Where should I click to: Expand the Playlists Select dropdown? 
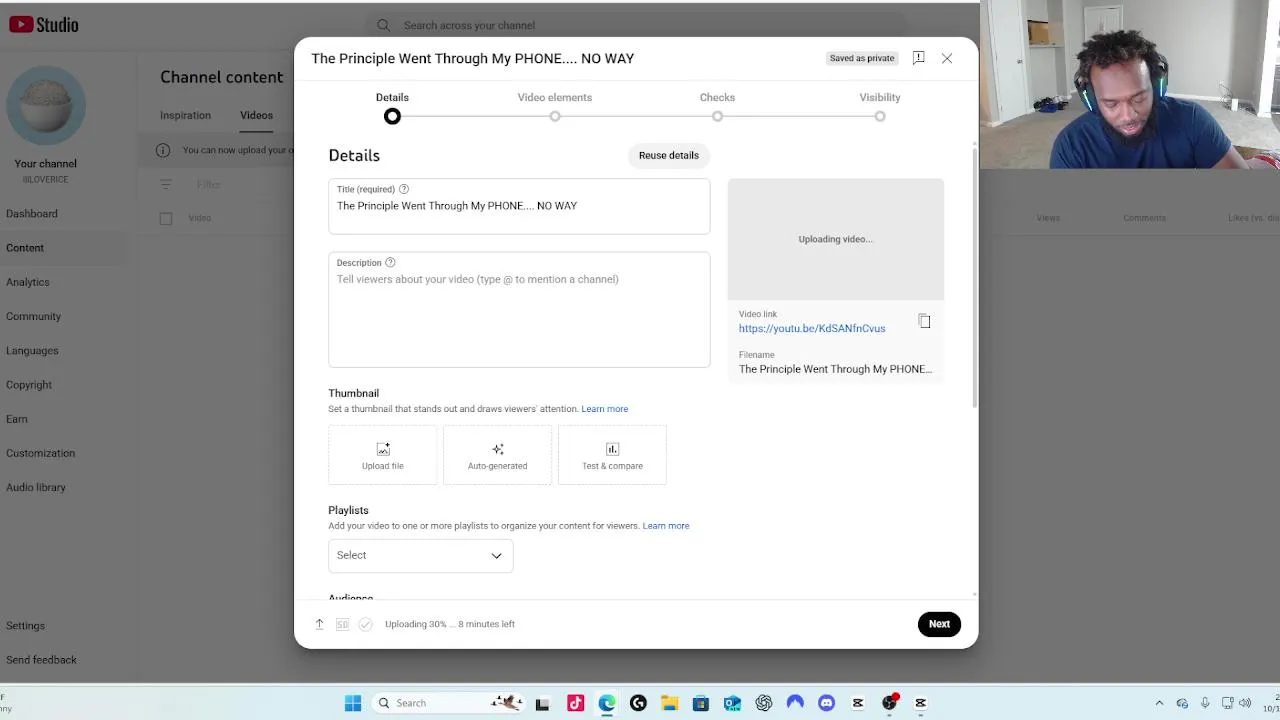click(420, 555)
